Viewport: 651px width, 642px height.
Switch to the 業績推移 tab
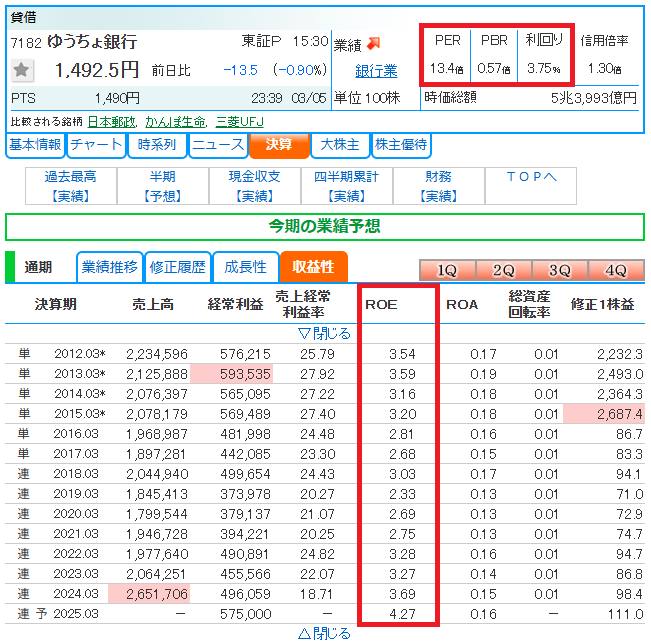click(109, 267)
